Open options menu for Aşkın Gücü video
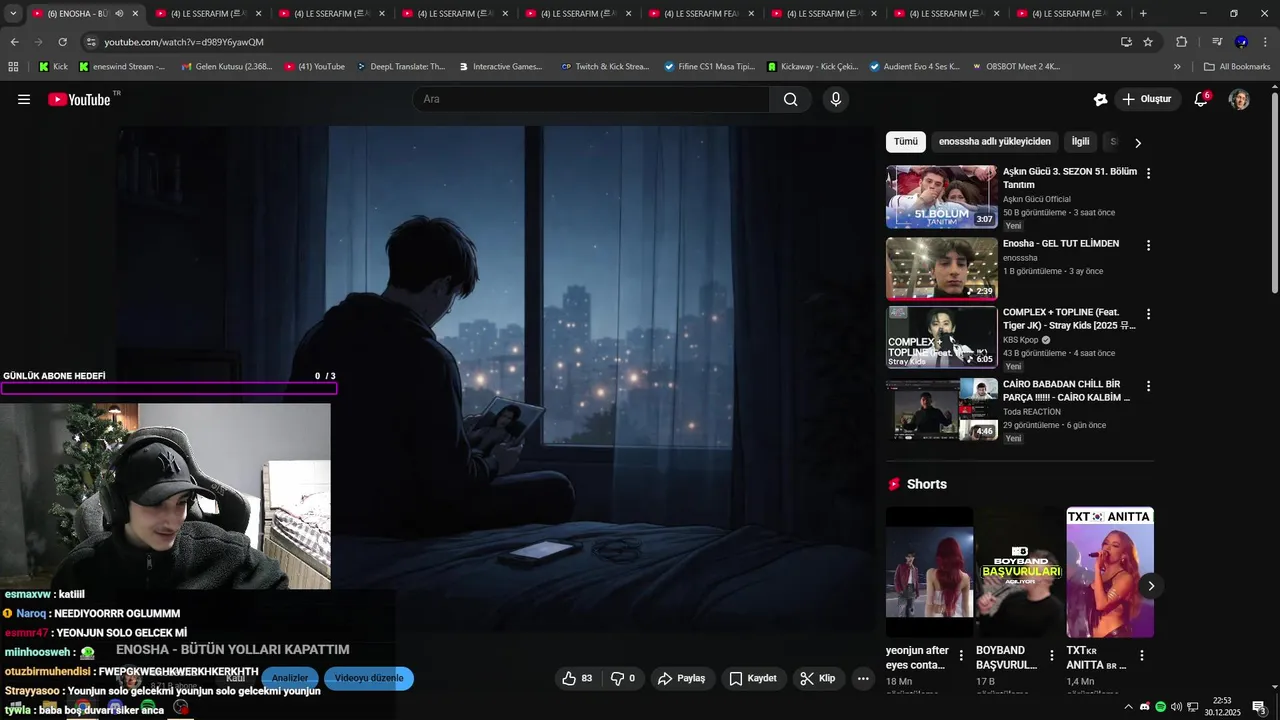Screen dimensions: 1280x720 pos(1148,173)
